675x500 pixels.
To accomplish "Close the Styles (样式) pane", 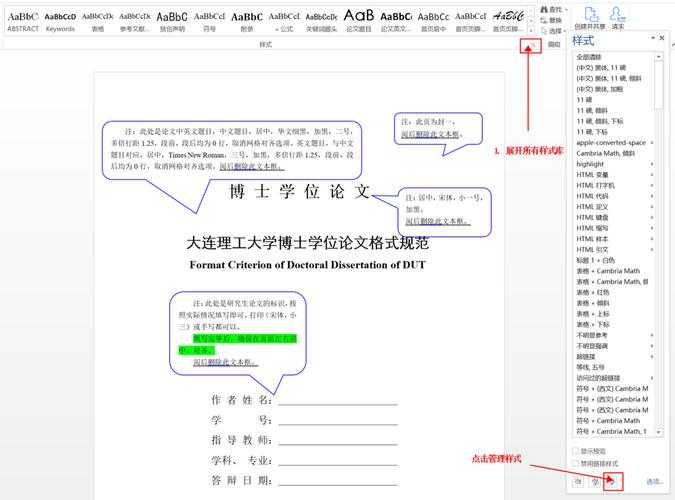I will (662, 38).
